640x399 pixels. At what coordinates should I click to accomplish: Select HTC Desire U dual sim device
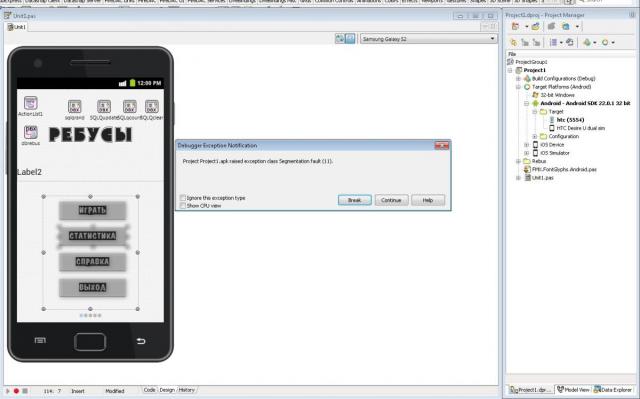(580, 128)
